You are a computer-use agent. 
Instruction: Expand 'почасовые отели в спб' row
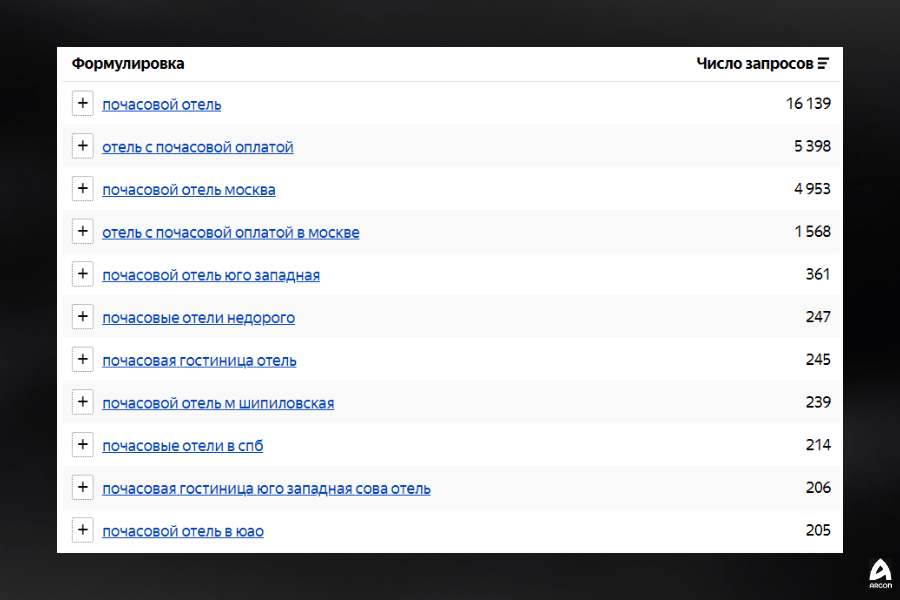(83, 445)
